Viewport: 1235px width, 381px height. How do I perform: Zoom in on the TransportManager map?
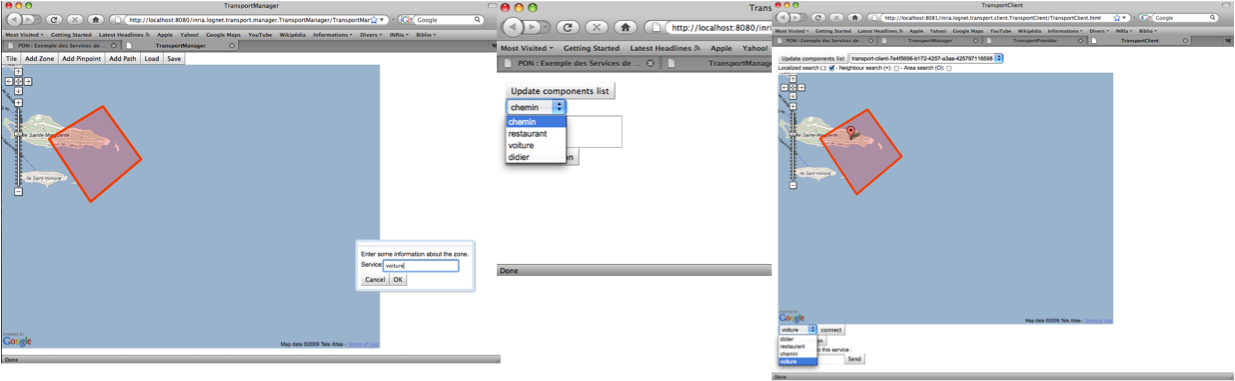point(18,103)
